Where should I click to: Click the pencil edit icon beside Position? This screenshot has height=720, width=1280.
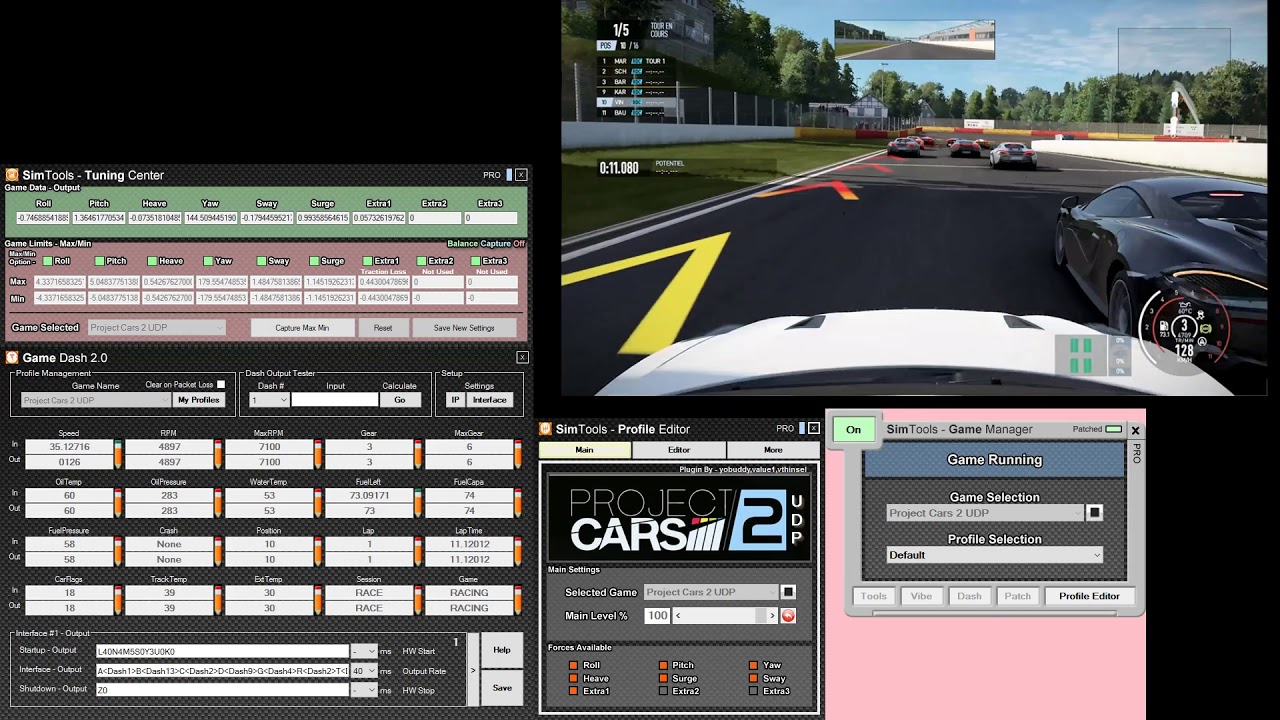[x=318, y=552]
